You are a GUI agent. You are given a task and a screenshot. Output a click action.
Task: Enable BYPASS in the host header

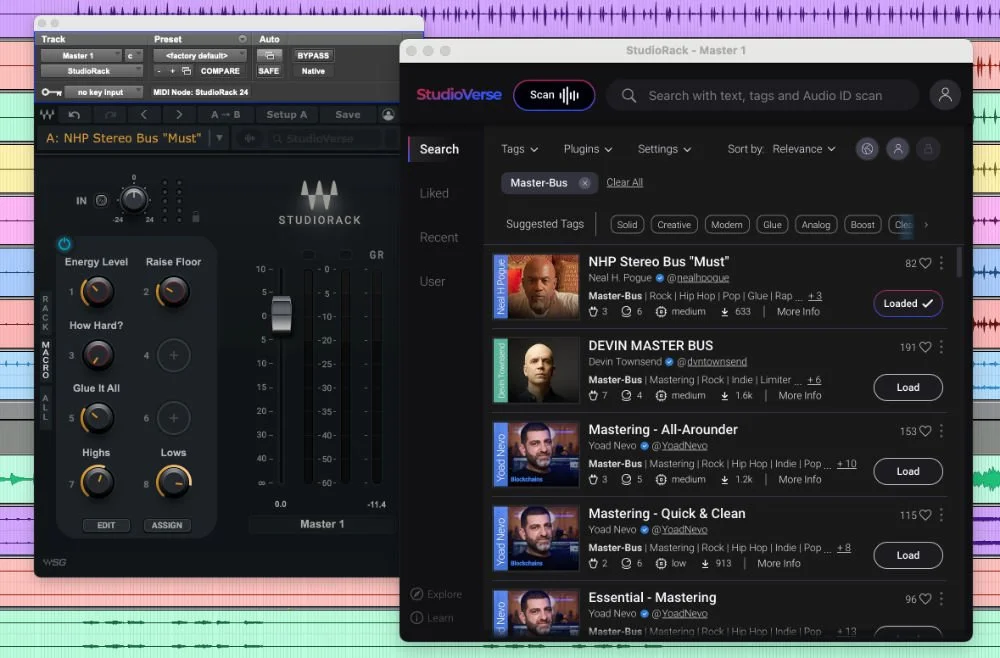313,55
